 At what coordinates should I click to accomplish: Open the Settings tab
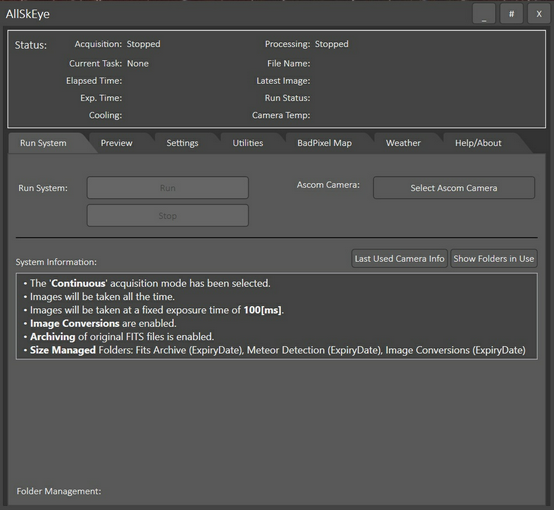tap(182, 143)
